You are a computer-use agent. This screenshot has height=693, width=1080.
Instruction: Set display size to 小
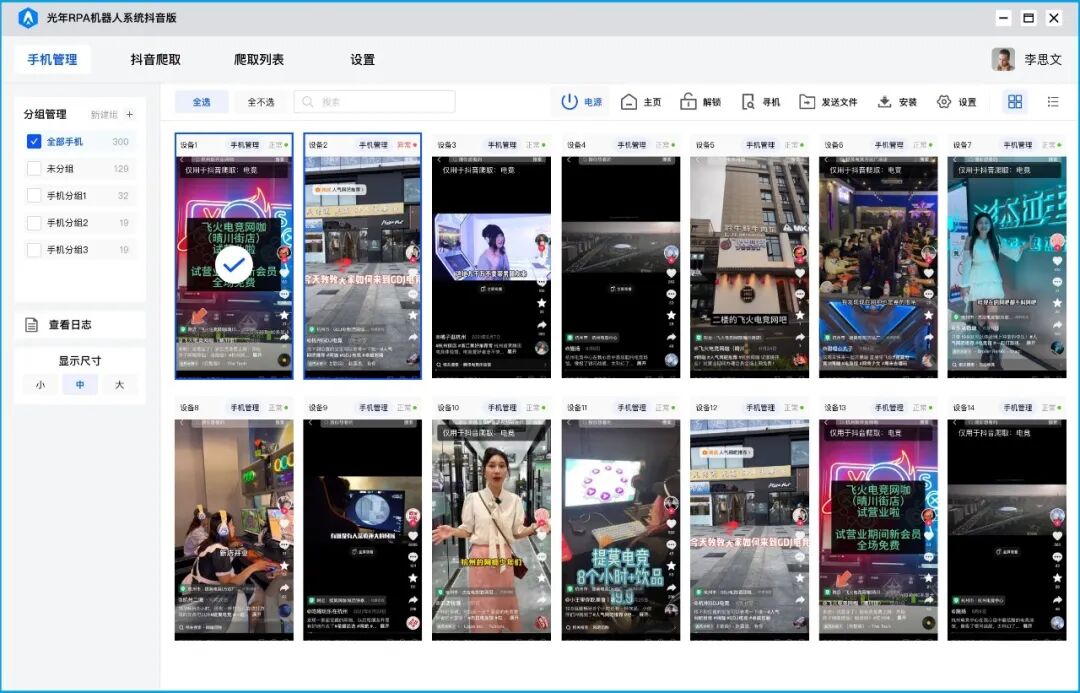click(41, 384)
